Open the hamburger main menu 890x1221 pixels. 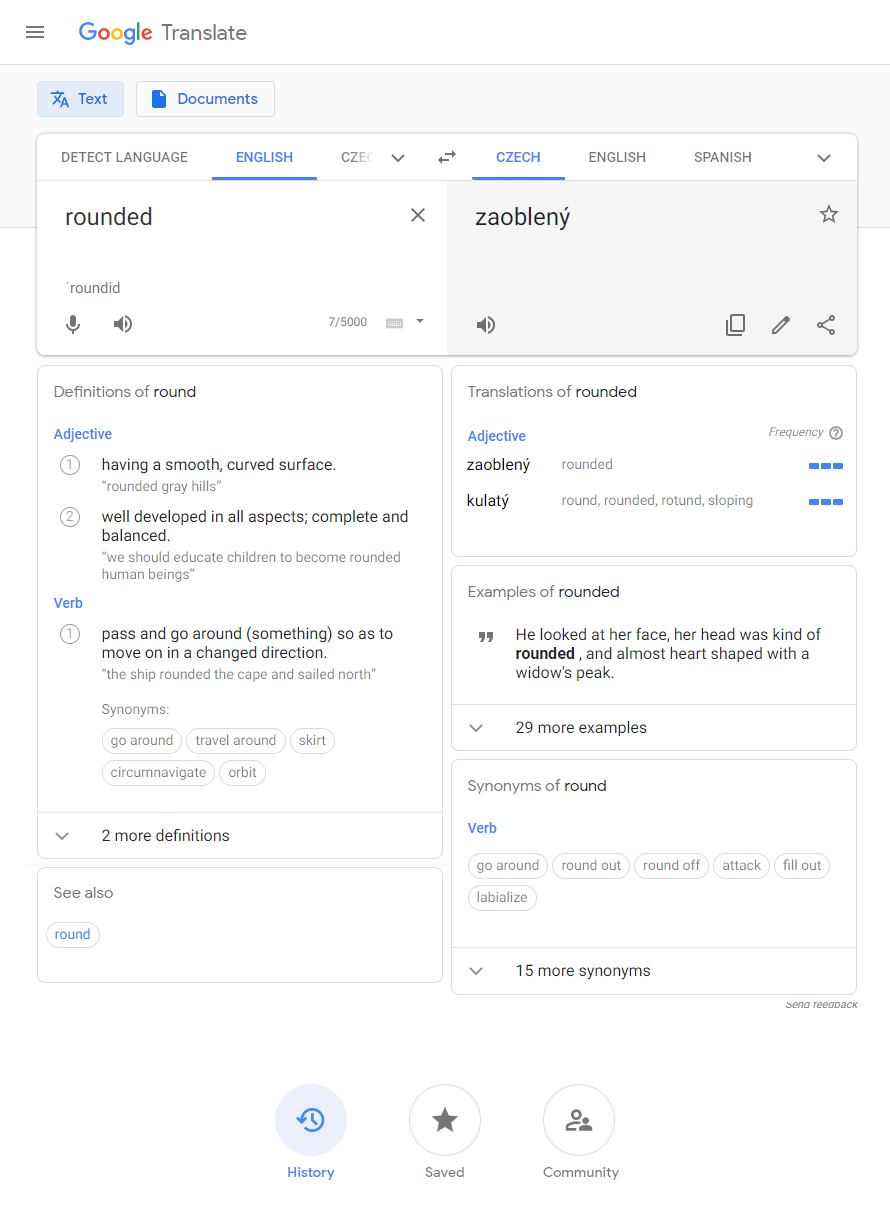click(35, 32)
